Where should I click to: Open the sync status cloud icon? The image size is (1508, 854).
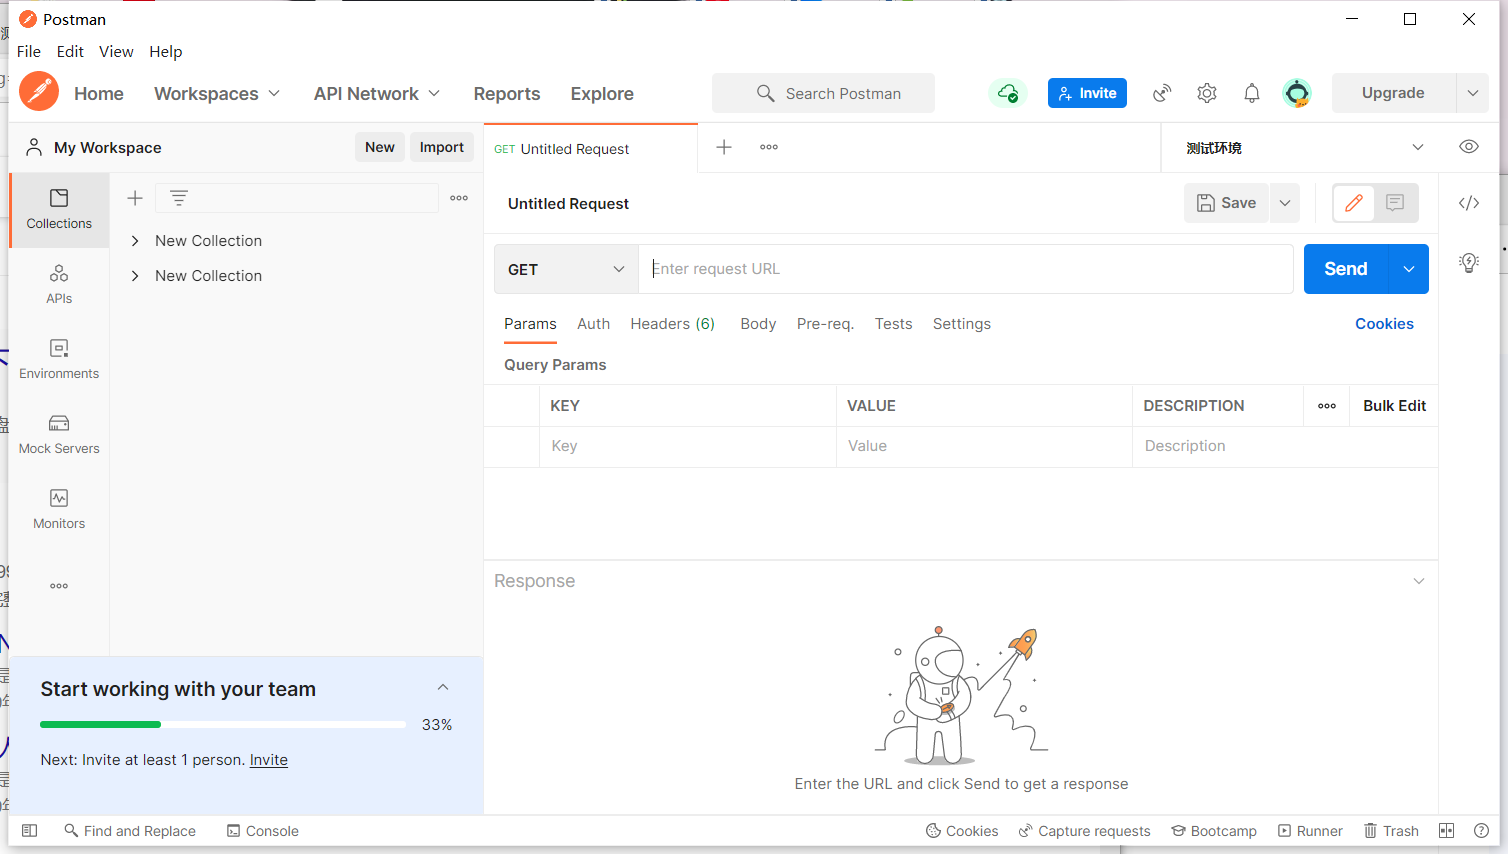[1008, 93]
